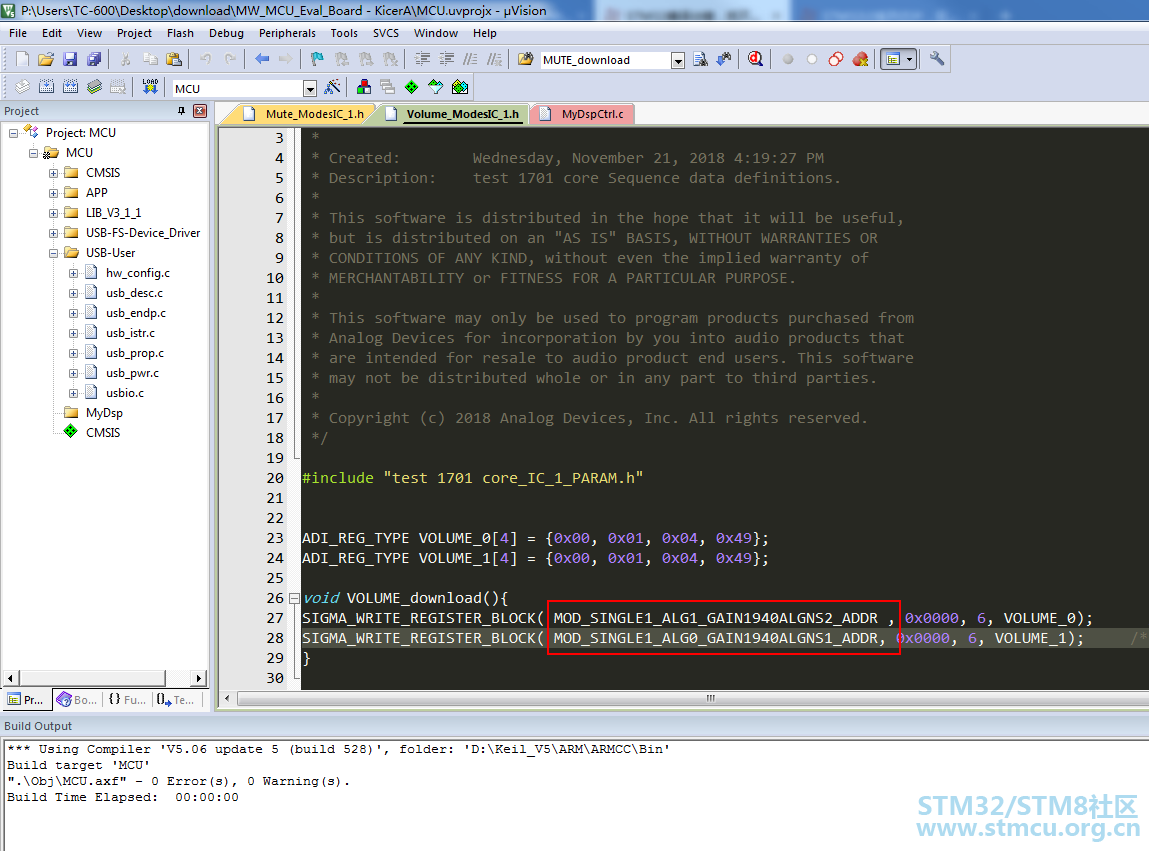Open Find in Files dialog icon
The image size is (1149, 851).
point(525,59)
